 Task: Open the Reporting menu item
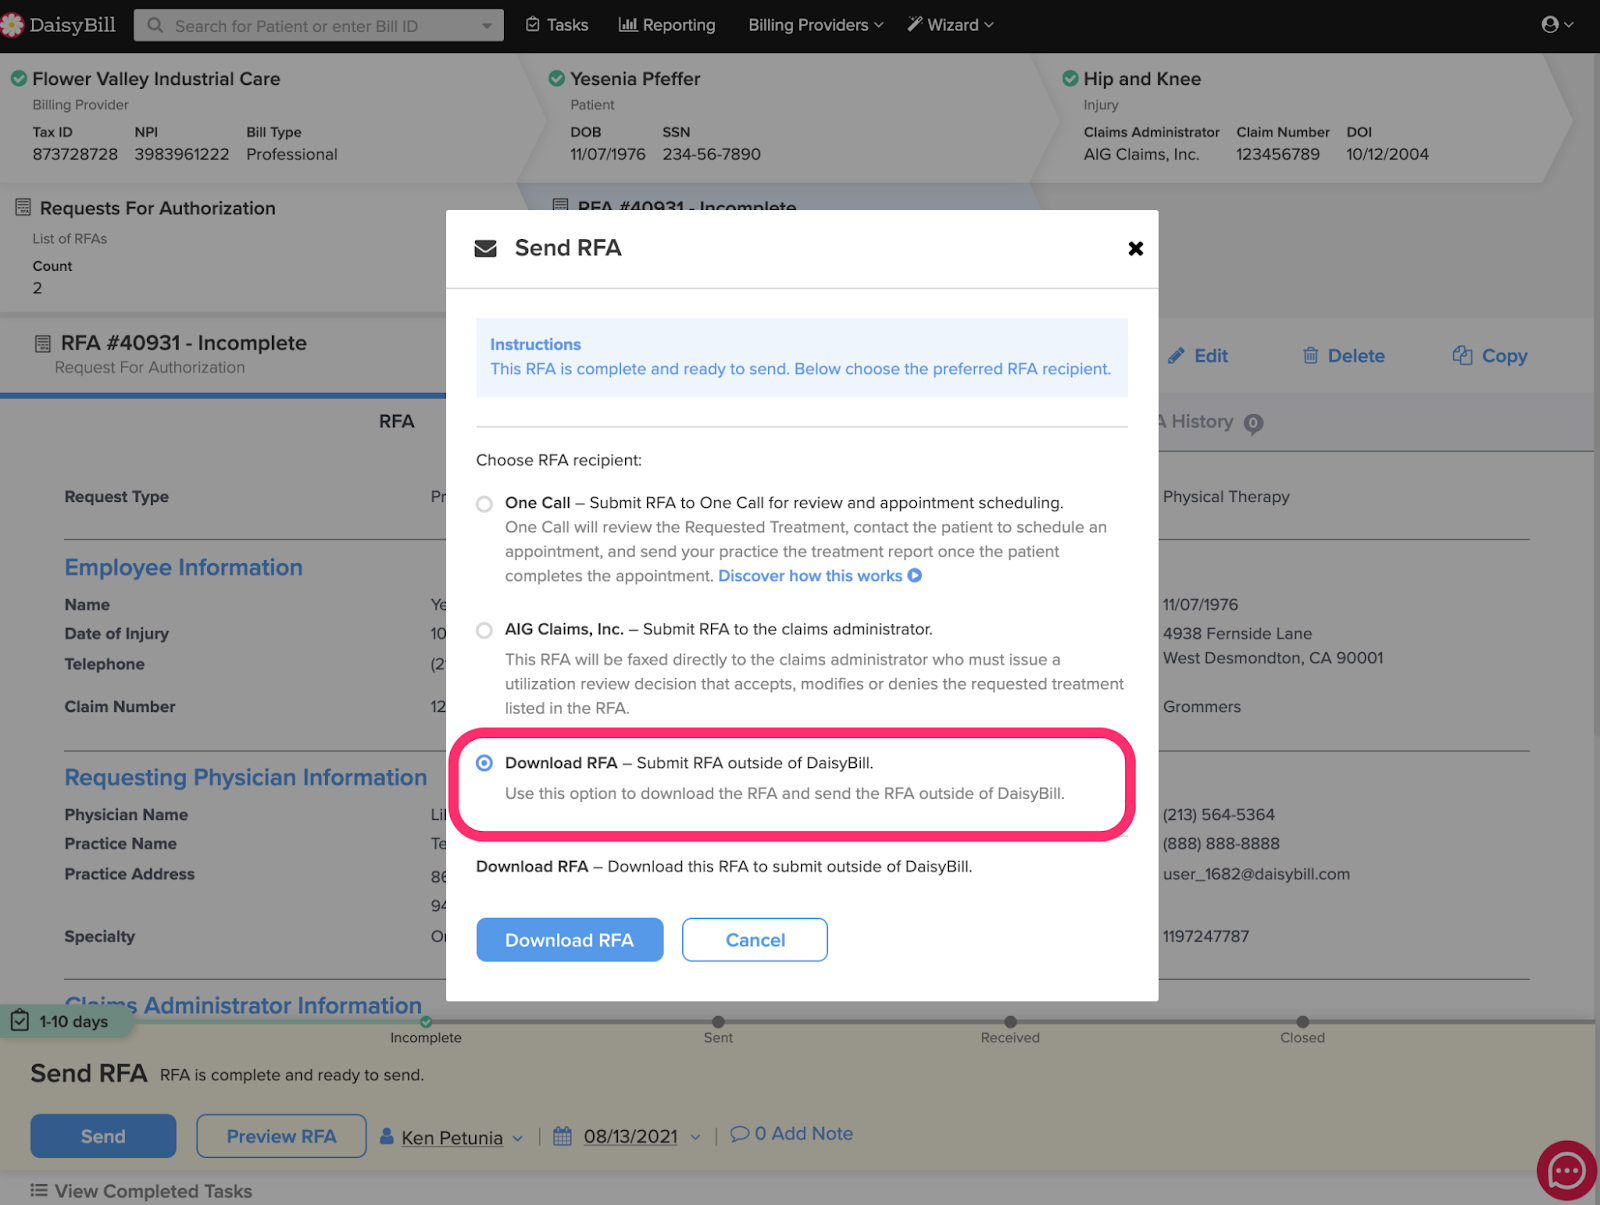[667, 25]
